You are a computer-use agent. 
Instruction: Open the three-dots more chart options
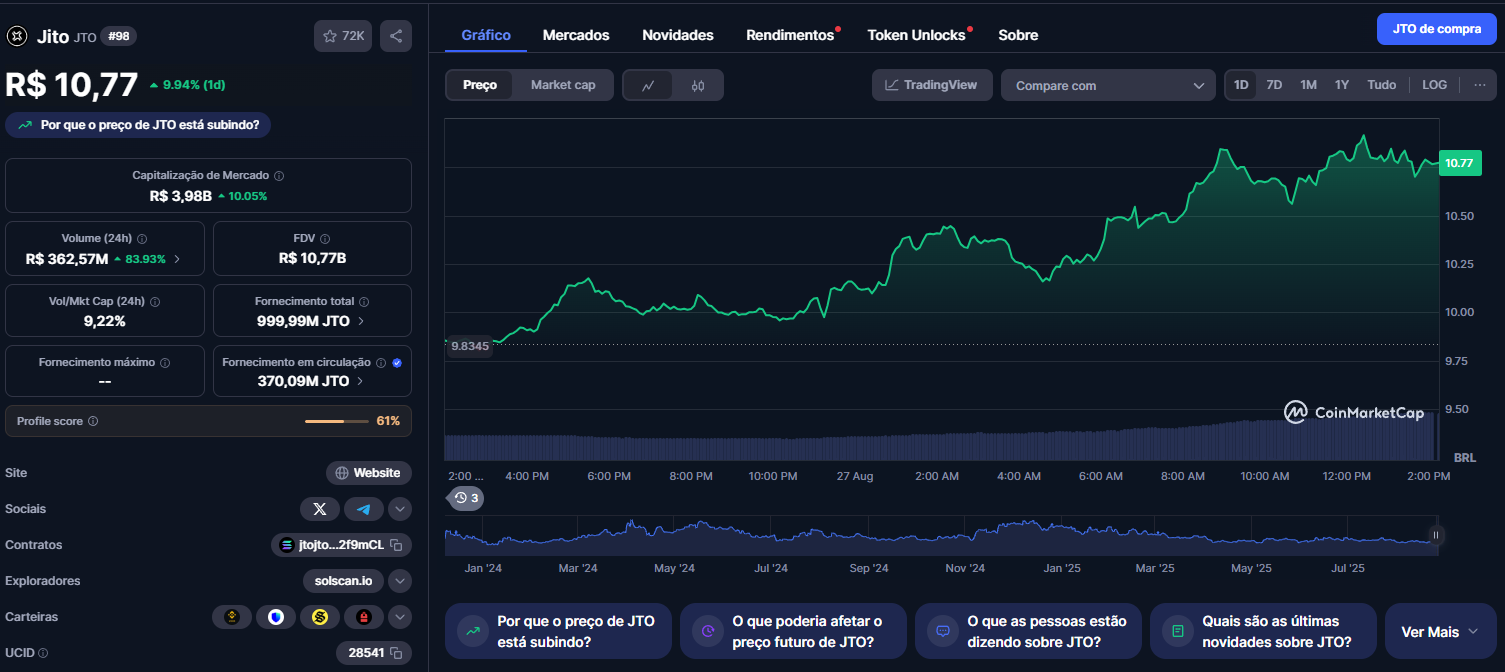1479,85
